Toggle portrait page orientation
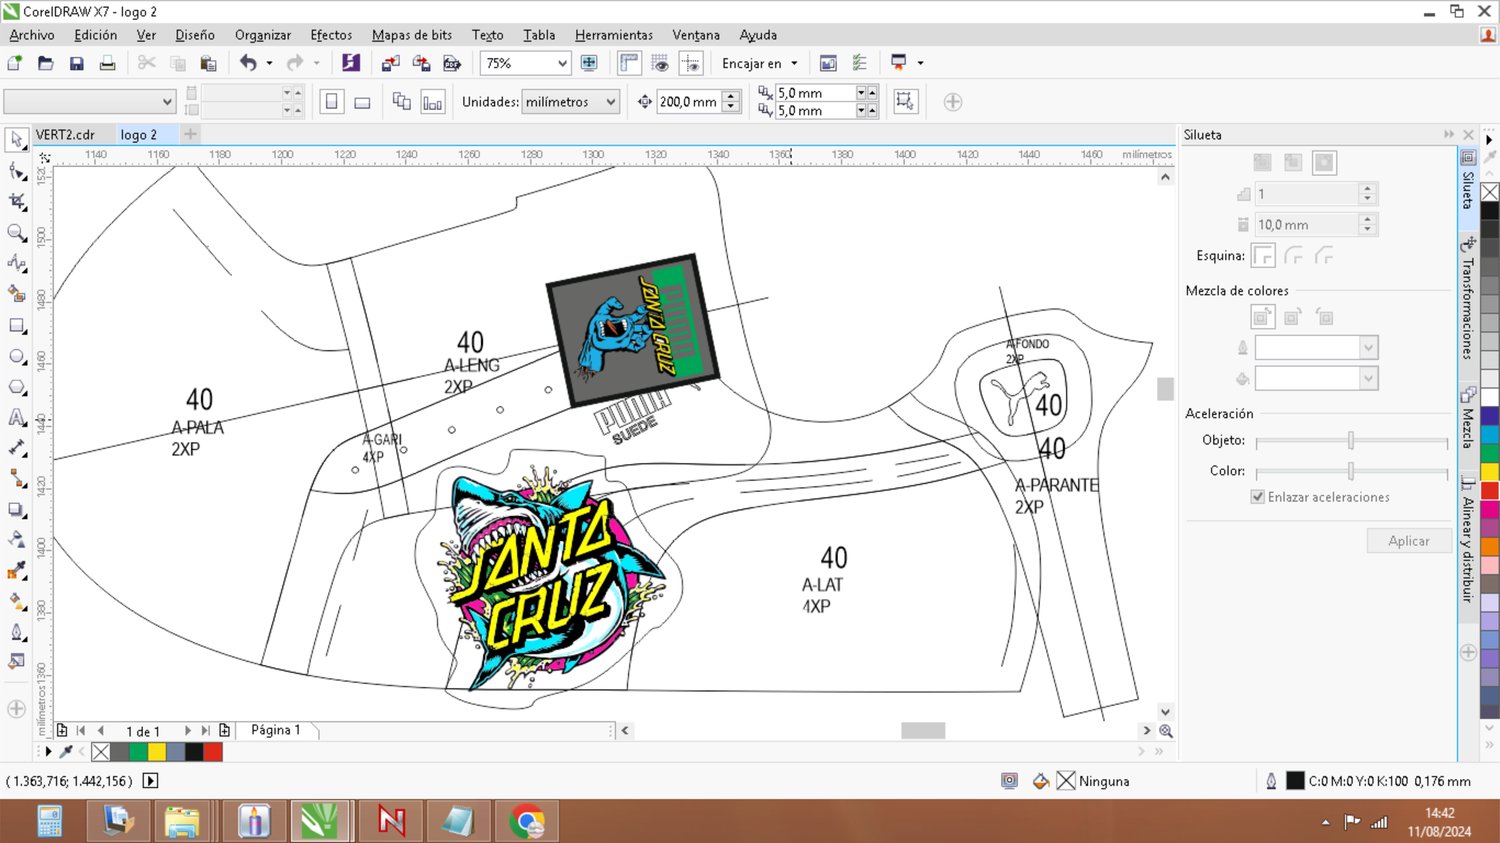 tap(332, 102)
